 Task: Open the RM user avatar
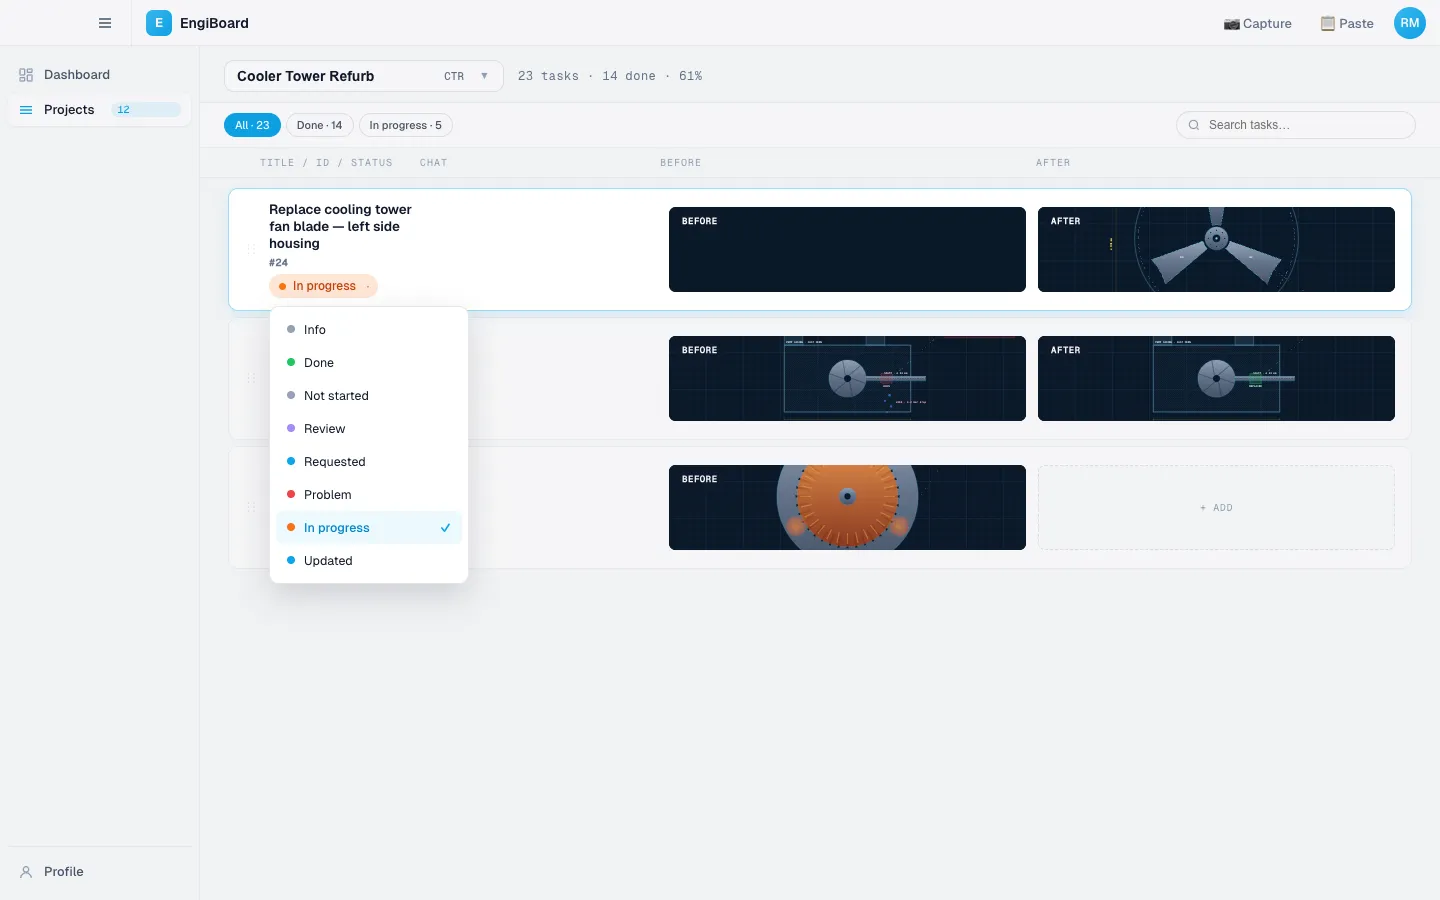tap(1410, 23)
